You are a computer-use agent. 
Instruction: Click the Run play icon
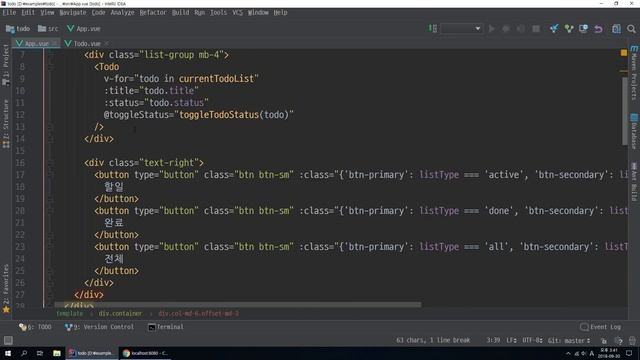[x=492, y=29]
